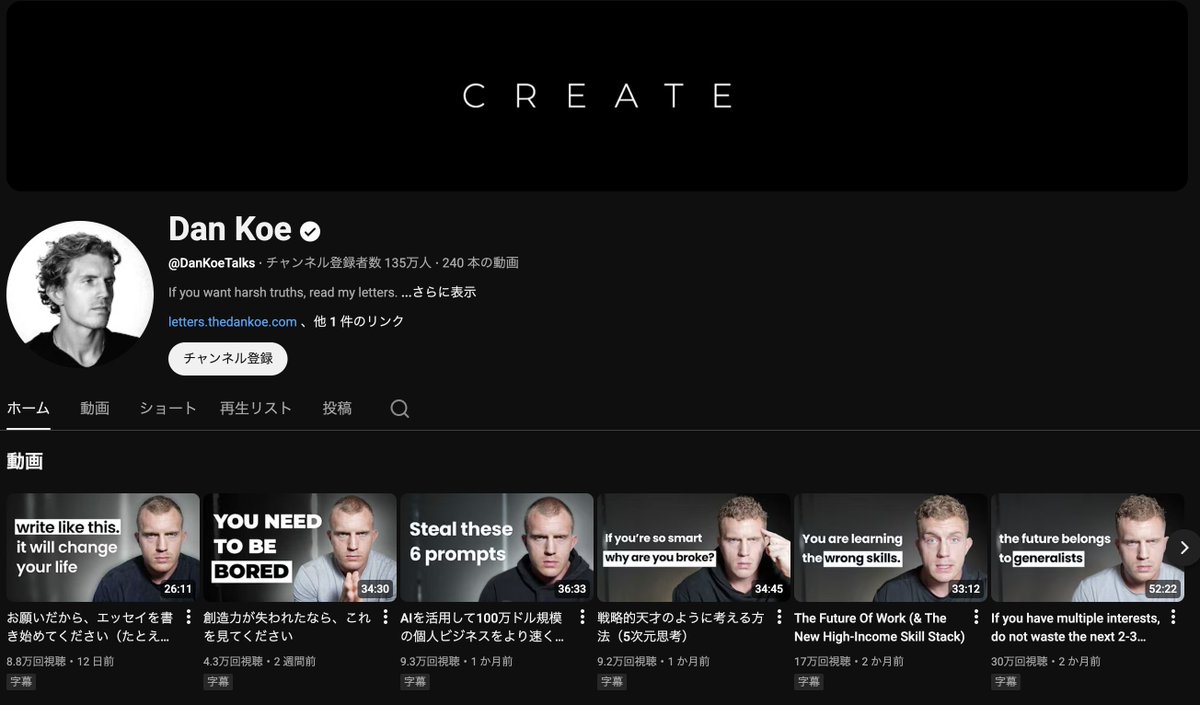
Task: Open options menu for the AI $1M business video
Action: point(582,617)
